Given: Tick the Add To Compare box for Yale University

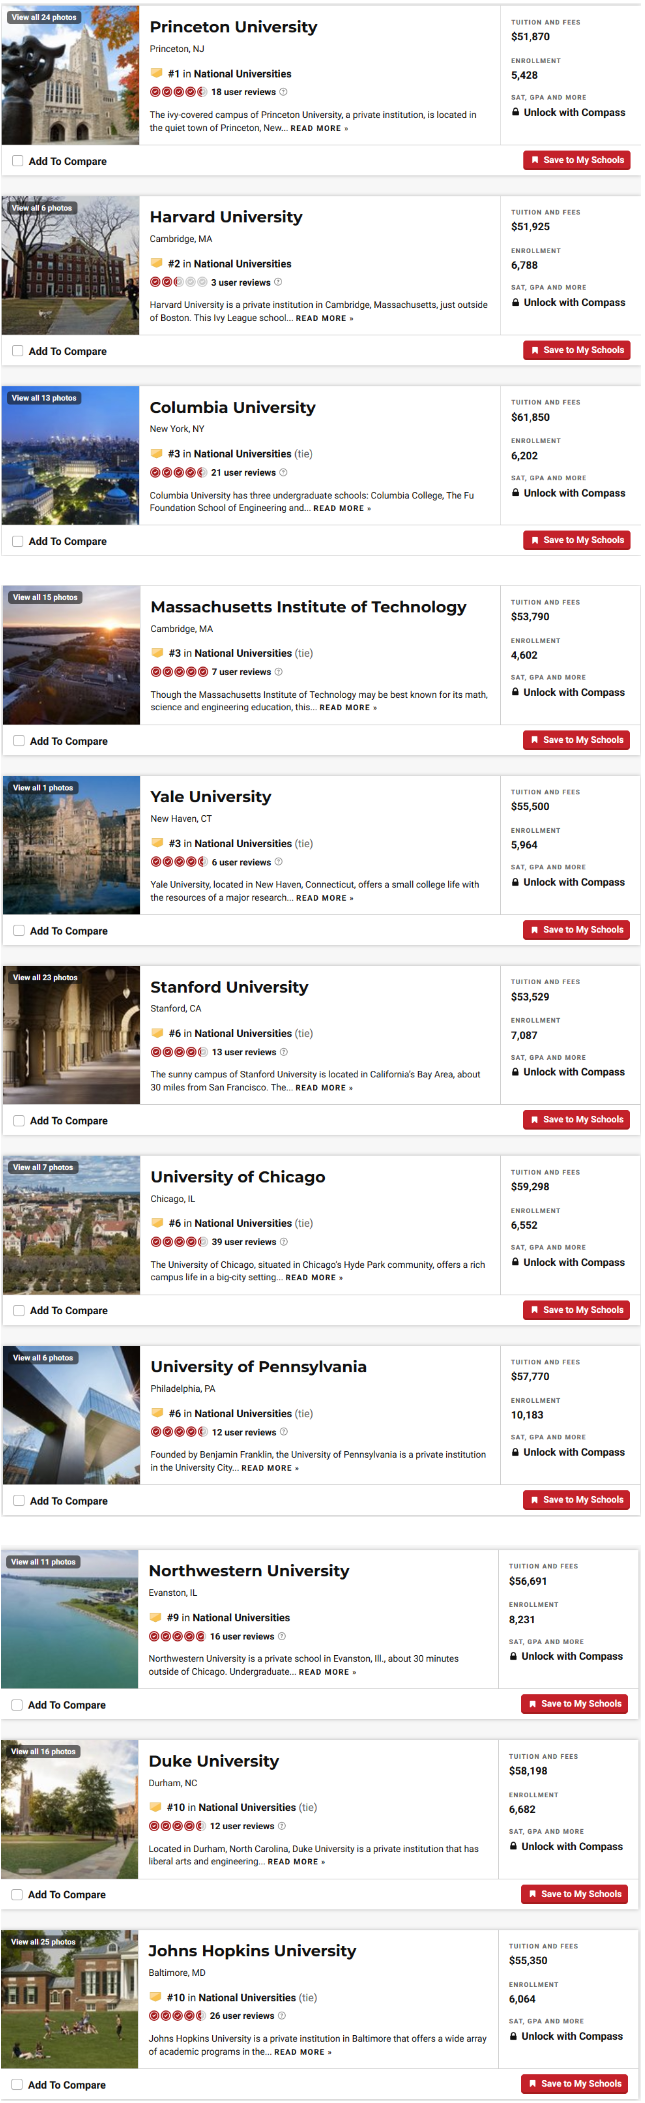Looking at the screenshot, I should coord(19,931).
